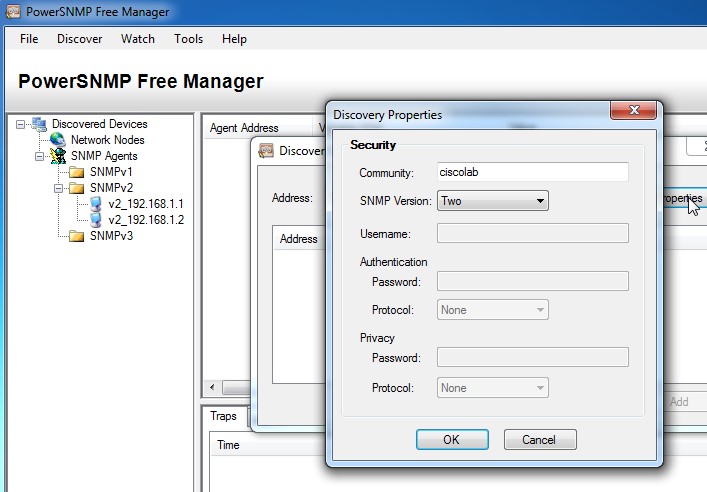Select the Network Nodes tree item

click(107, 140)
